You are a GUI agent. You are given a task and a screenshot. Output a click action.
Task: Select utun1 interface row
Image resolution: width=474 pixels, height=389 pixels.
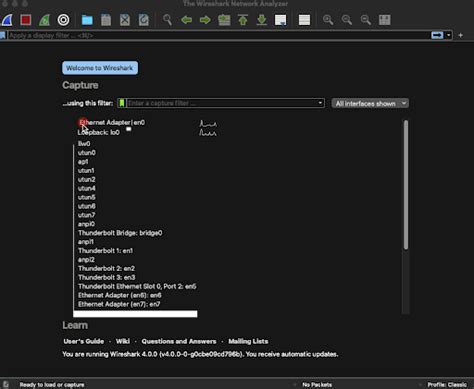(x=86, y=171)
